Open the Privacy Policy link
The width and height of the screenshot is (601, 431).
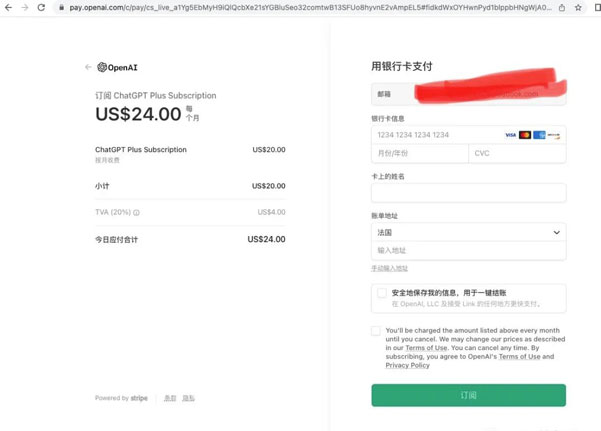[x=407, y=365]
